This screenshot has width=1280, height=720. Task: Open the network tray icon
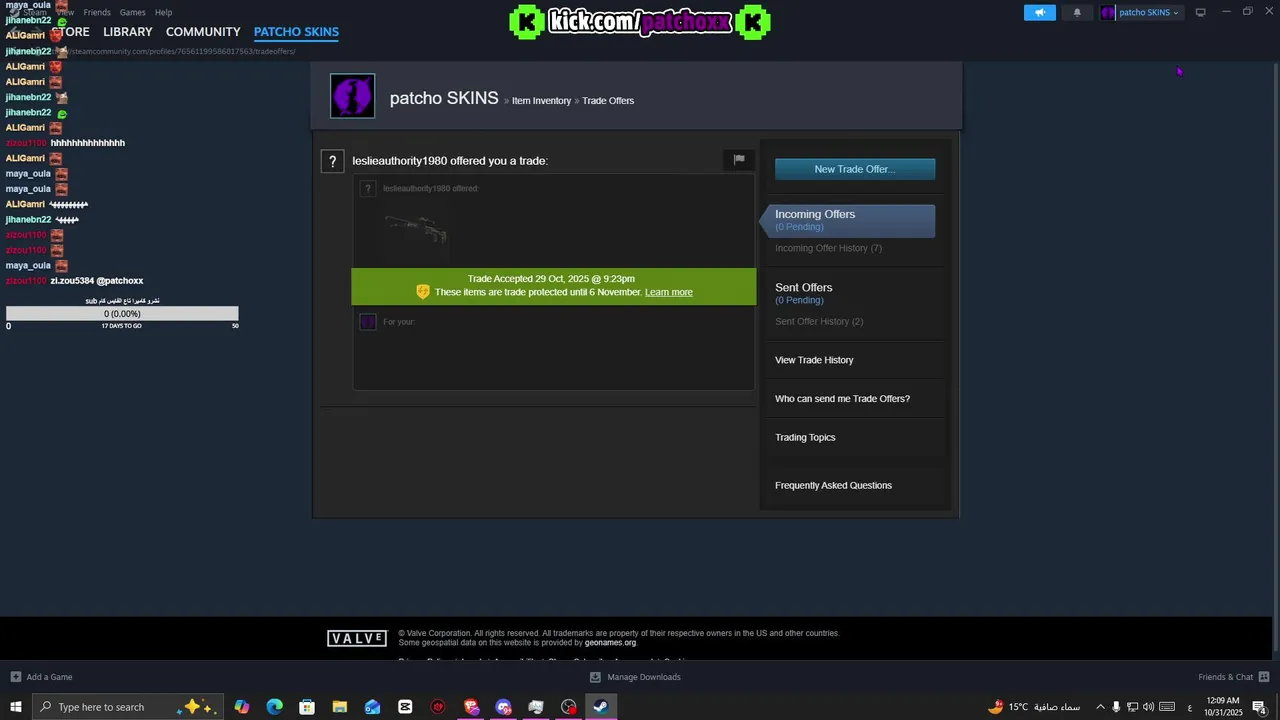pyautogui.click(x=1132, y=707)
